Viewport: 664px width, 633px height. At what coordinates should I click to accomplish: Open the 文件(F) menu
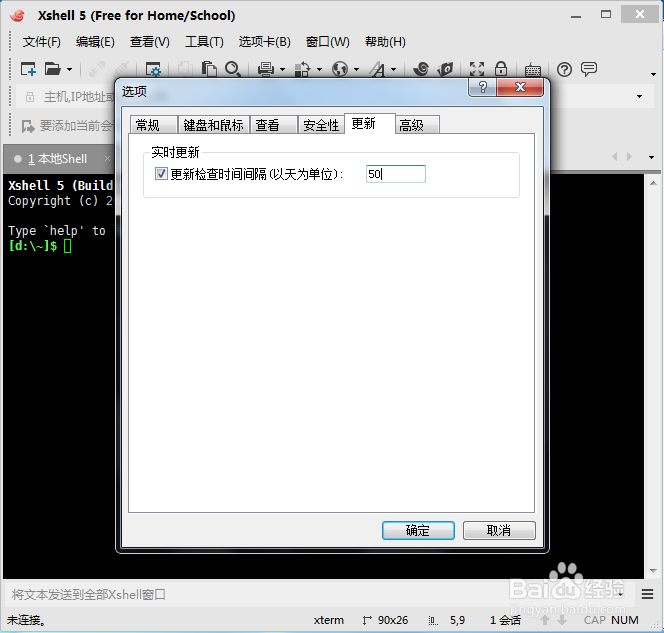click(x=42, y=42)
